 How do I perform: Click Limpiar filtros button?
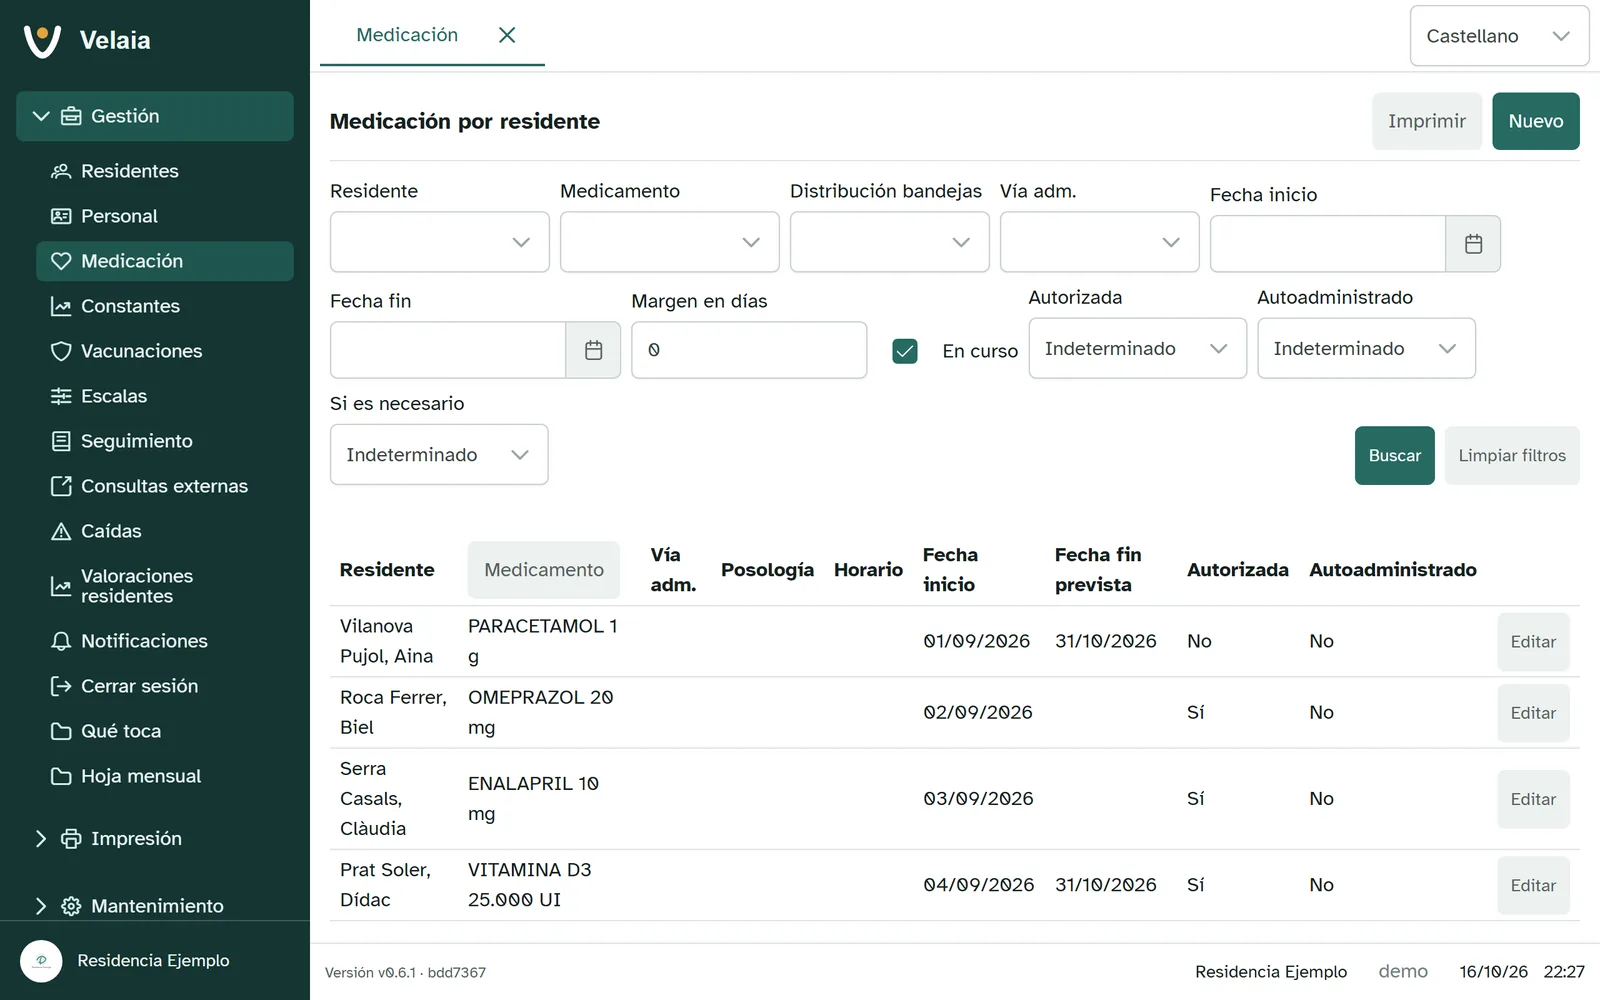click(x=1512, y=456)
